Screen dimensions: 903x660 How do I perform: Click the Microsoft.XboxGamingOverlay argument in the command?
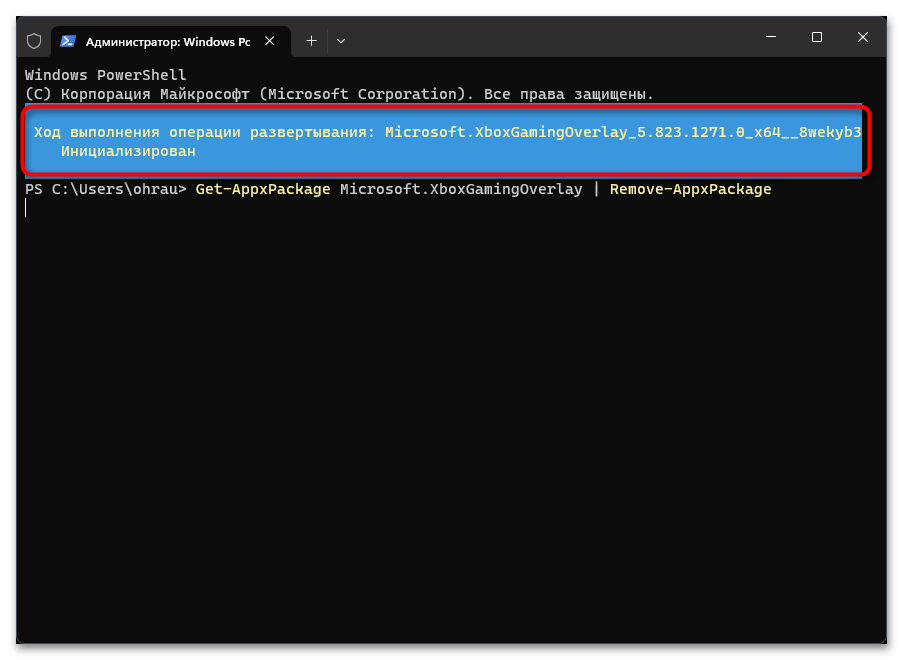[461, 189]
